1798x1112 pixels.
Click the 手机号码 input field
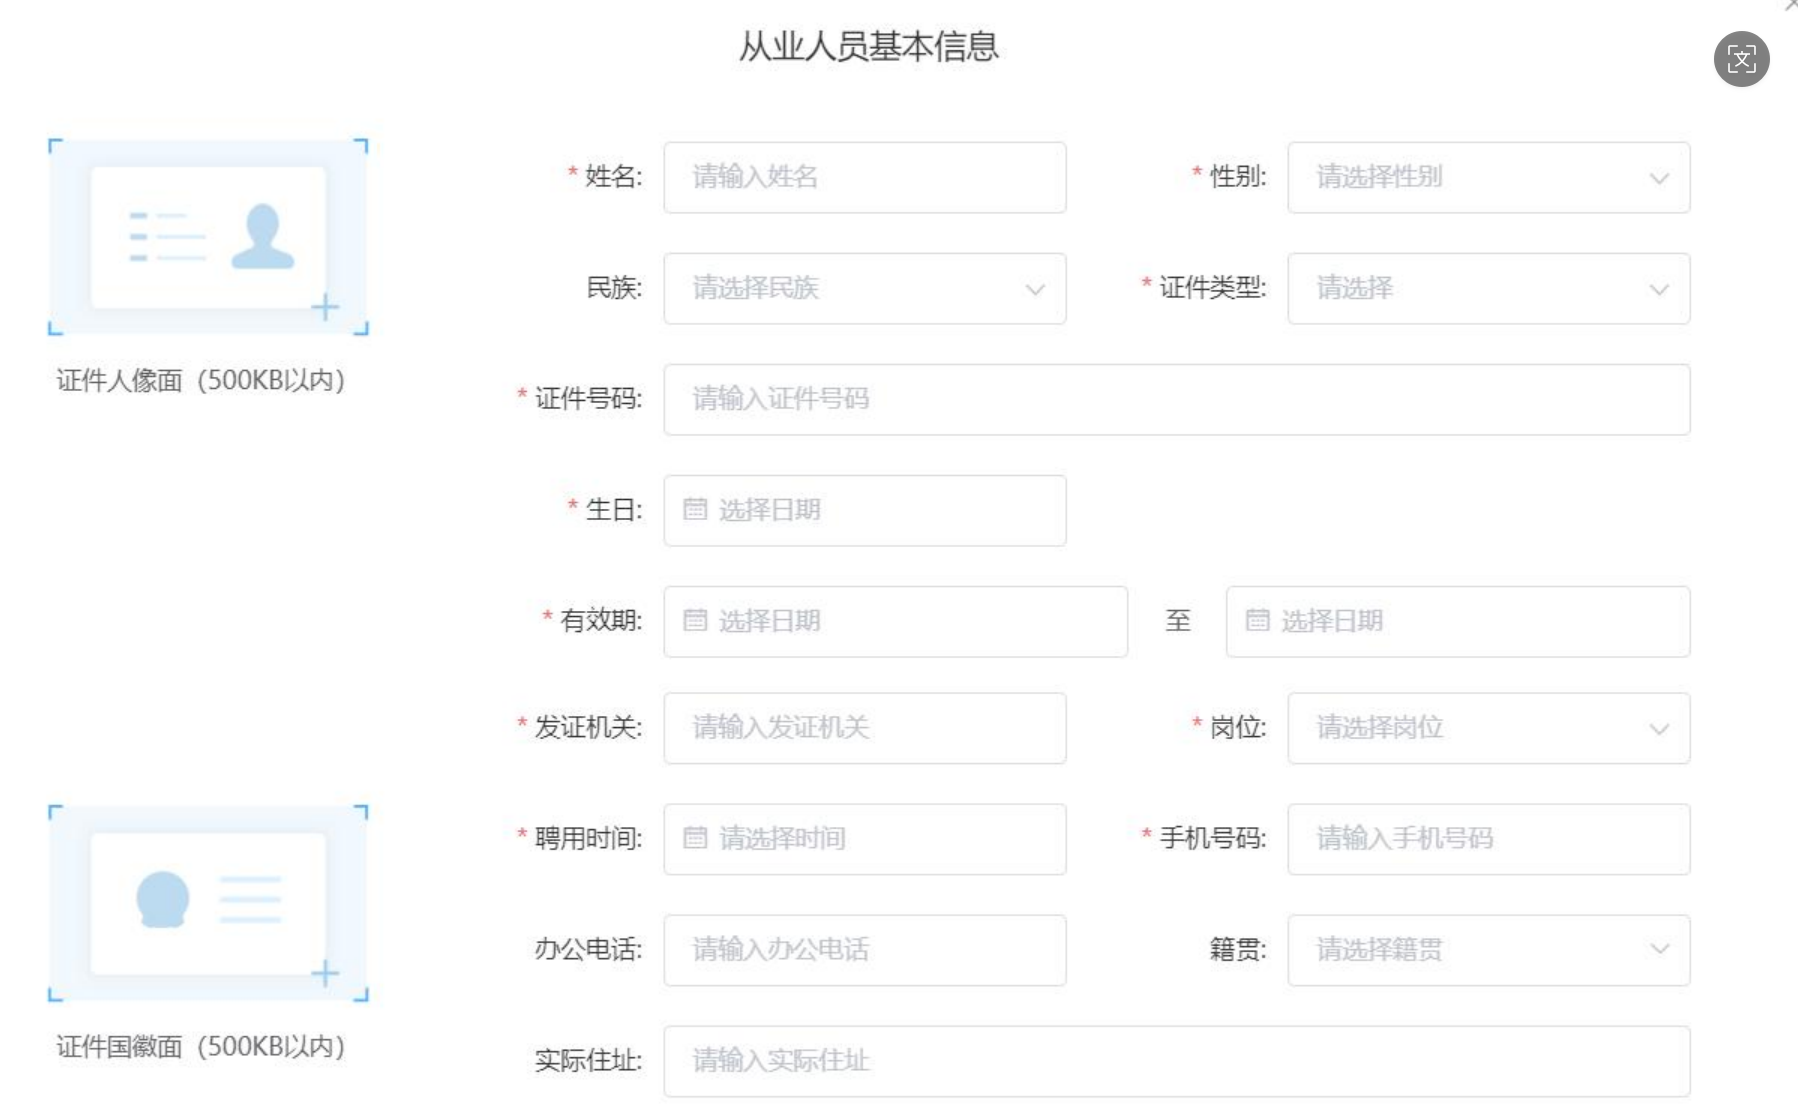click(1488, 839)
